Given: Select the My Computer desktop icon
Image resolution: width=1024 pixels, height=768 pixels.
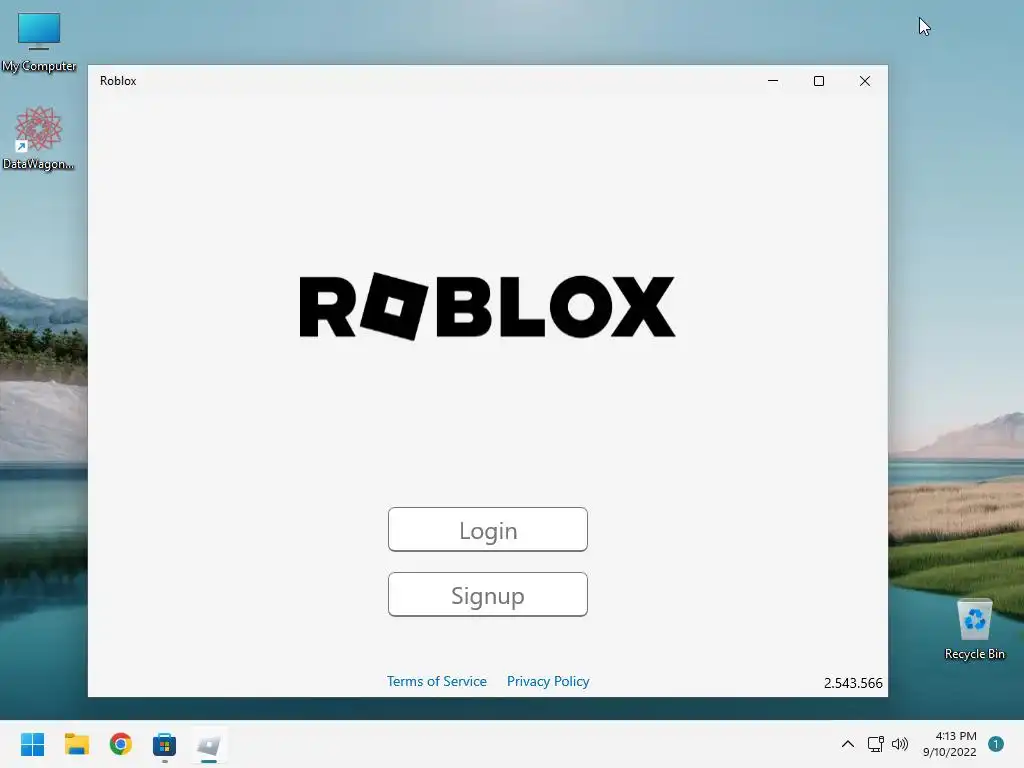Looking at the screenshot, I should (x=39, y=42).
